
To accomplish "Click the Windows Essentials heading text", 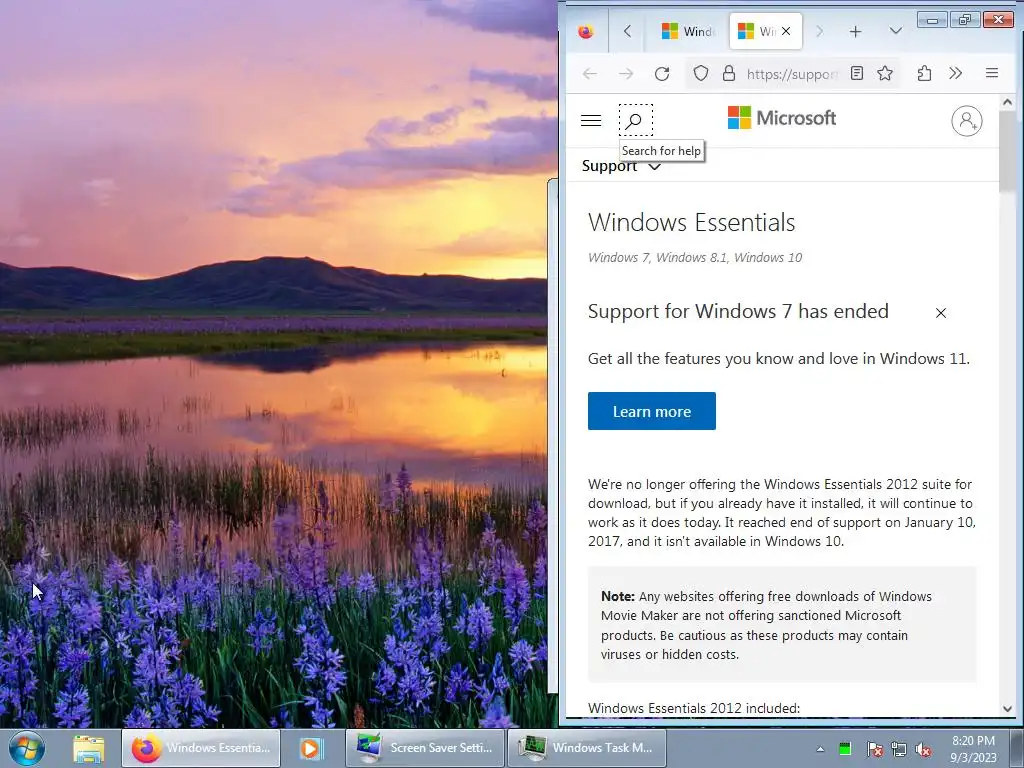I will (692, 223).
